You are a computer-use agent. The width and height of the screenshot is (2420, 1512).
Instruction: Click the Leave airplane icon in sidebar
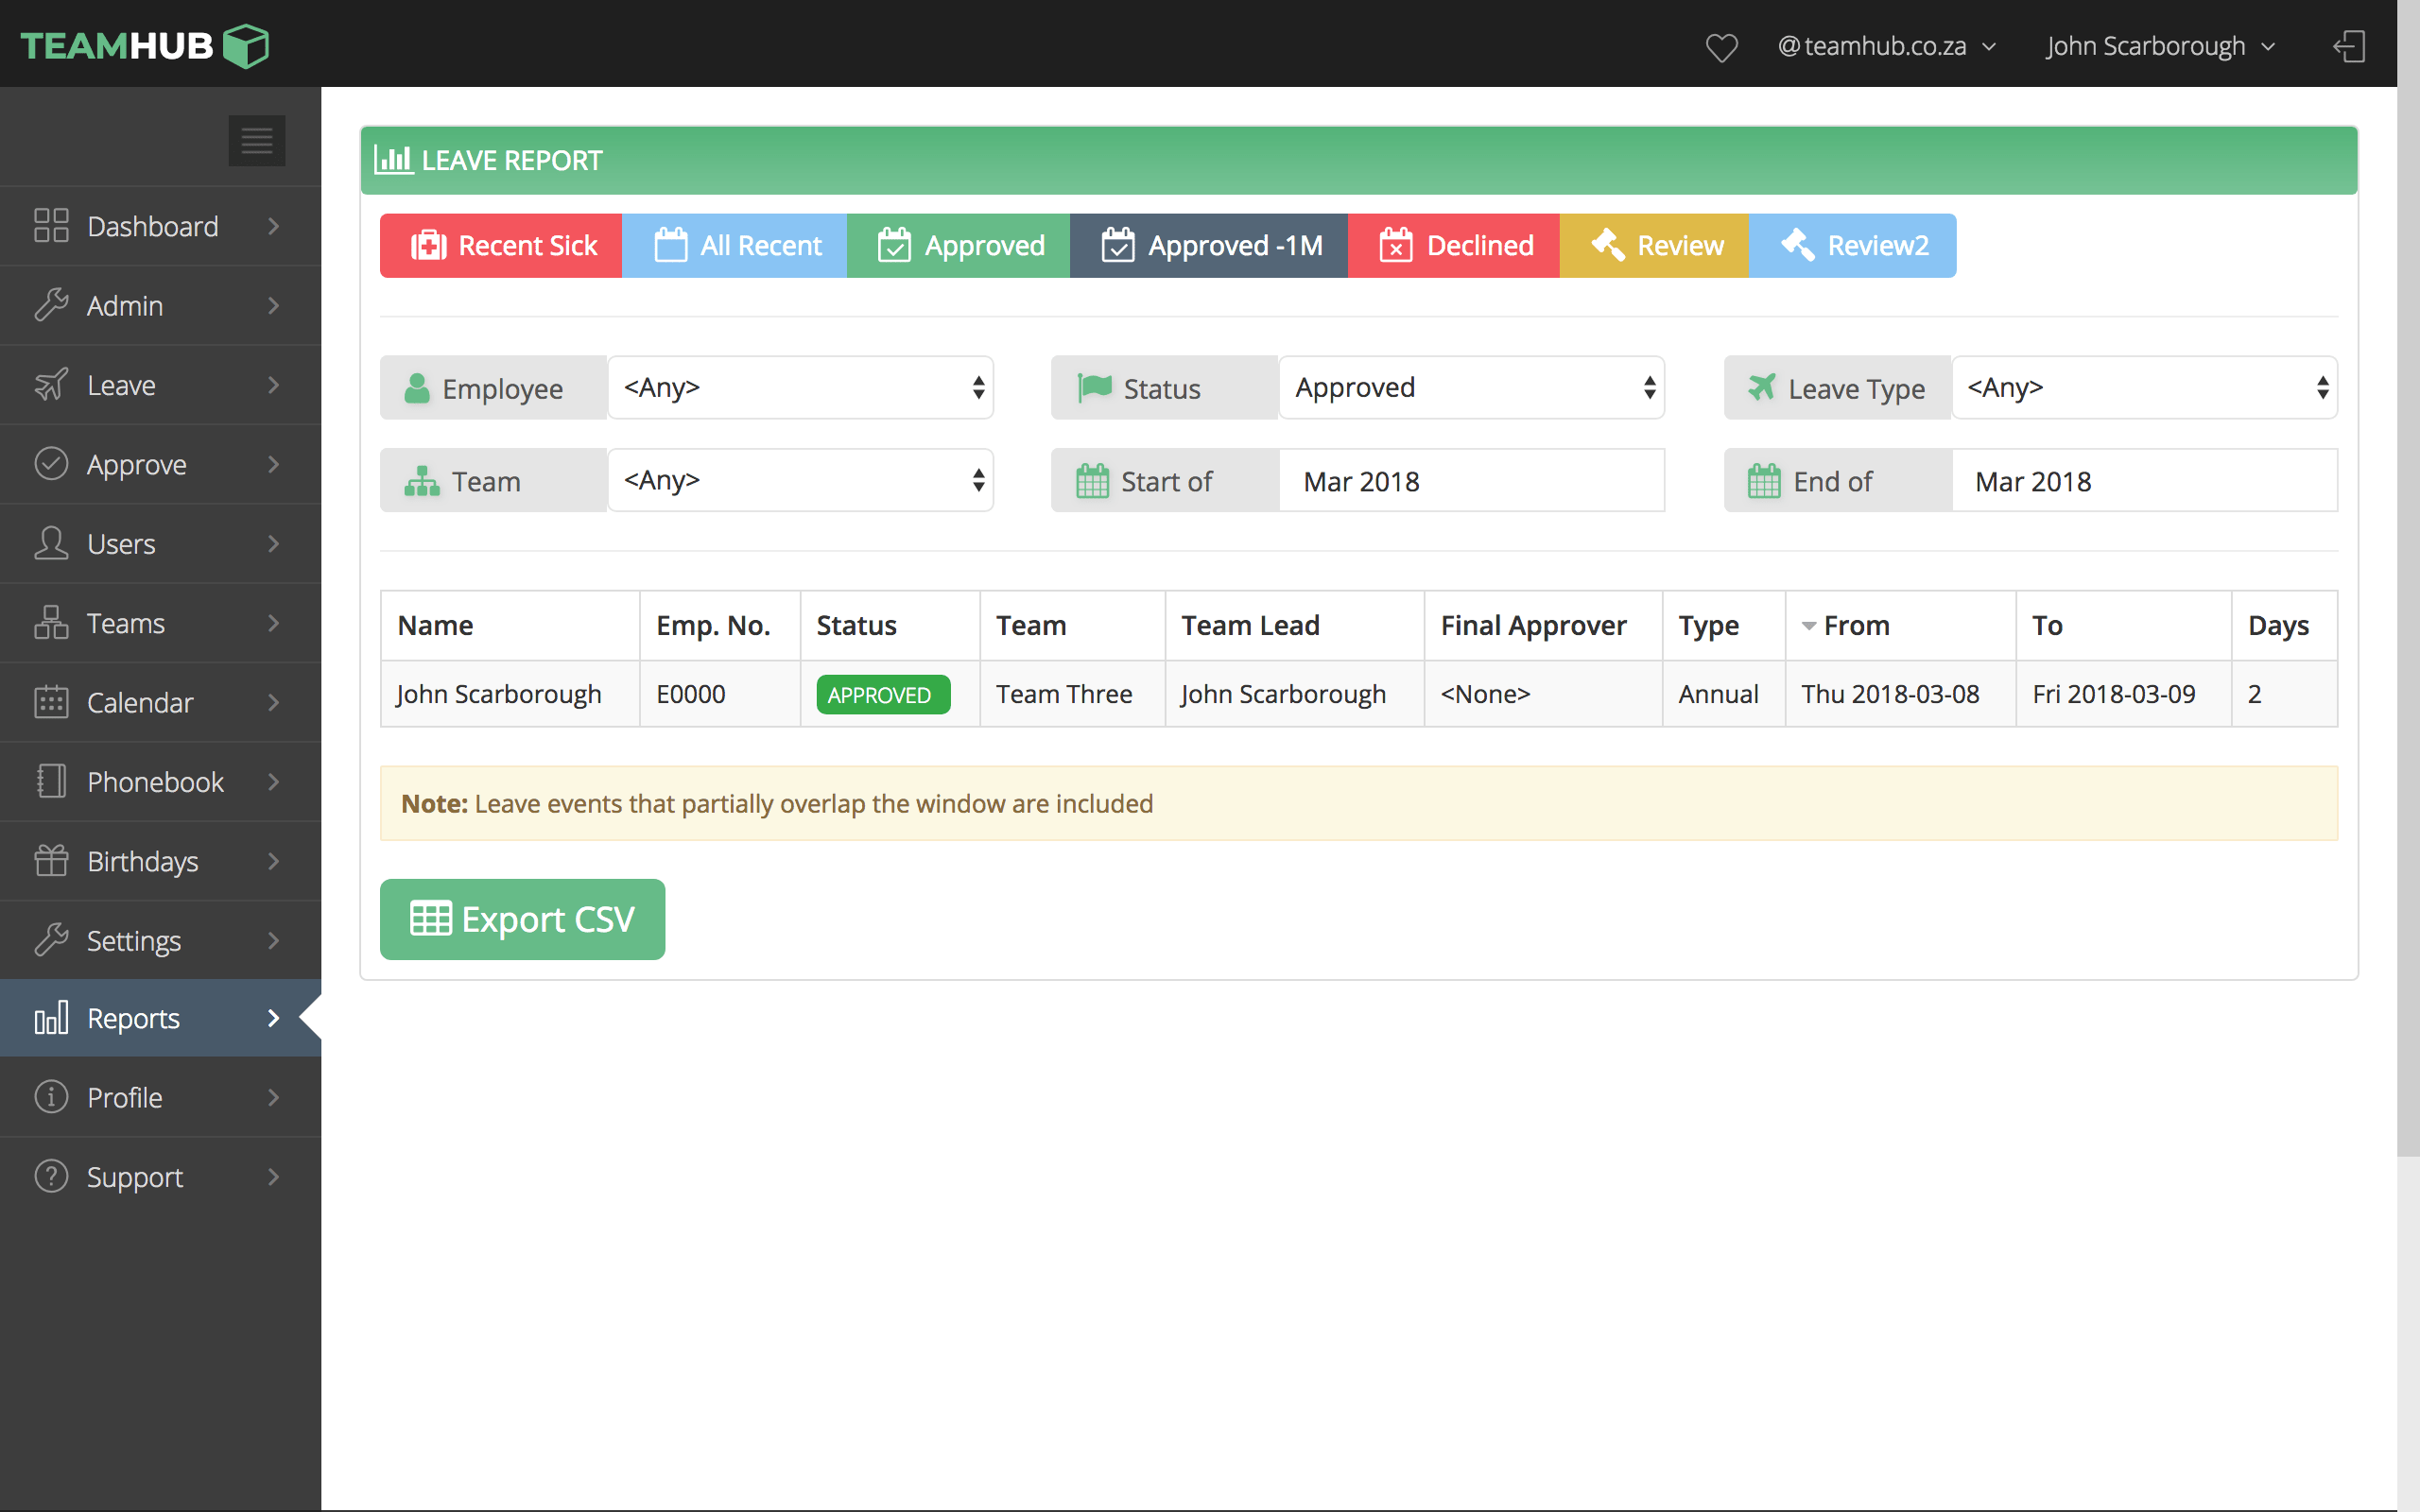51,385
